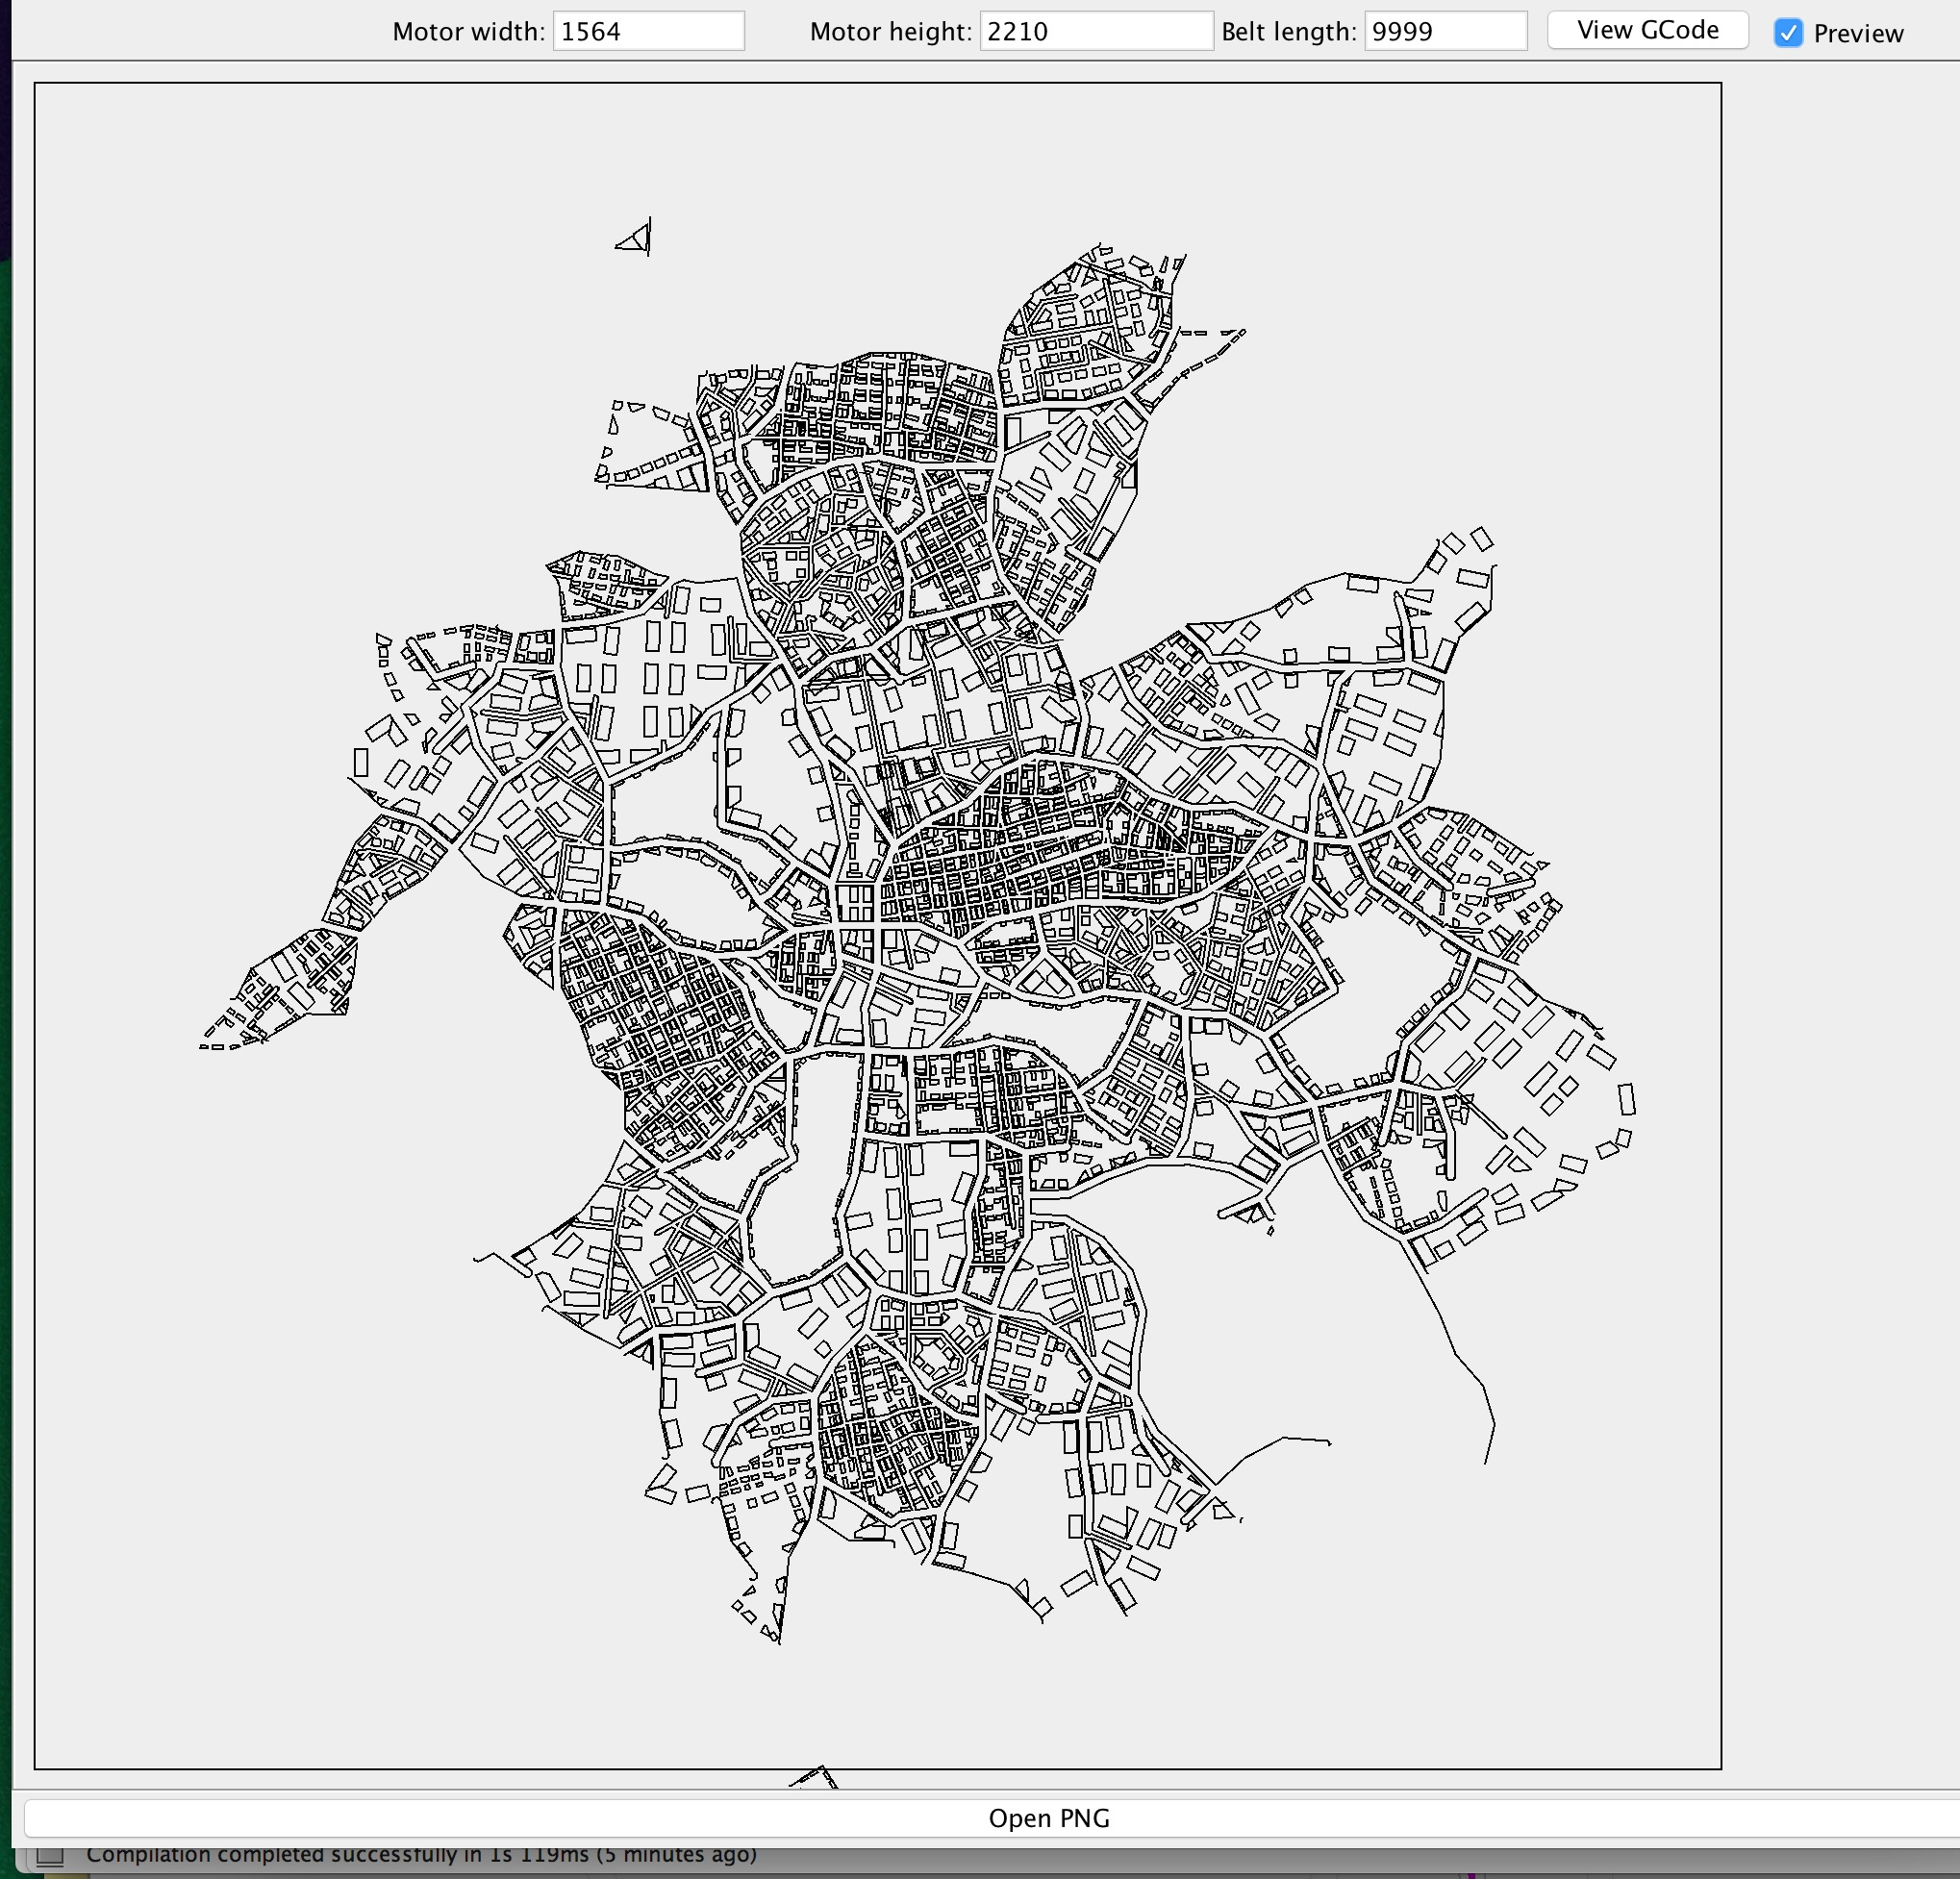Click the compilation completed status message

pos(420,1854)
